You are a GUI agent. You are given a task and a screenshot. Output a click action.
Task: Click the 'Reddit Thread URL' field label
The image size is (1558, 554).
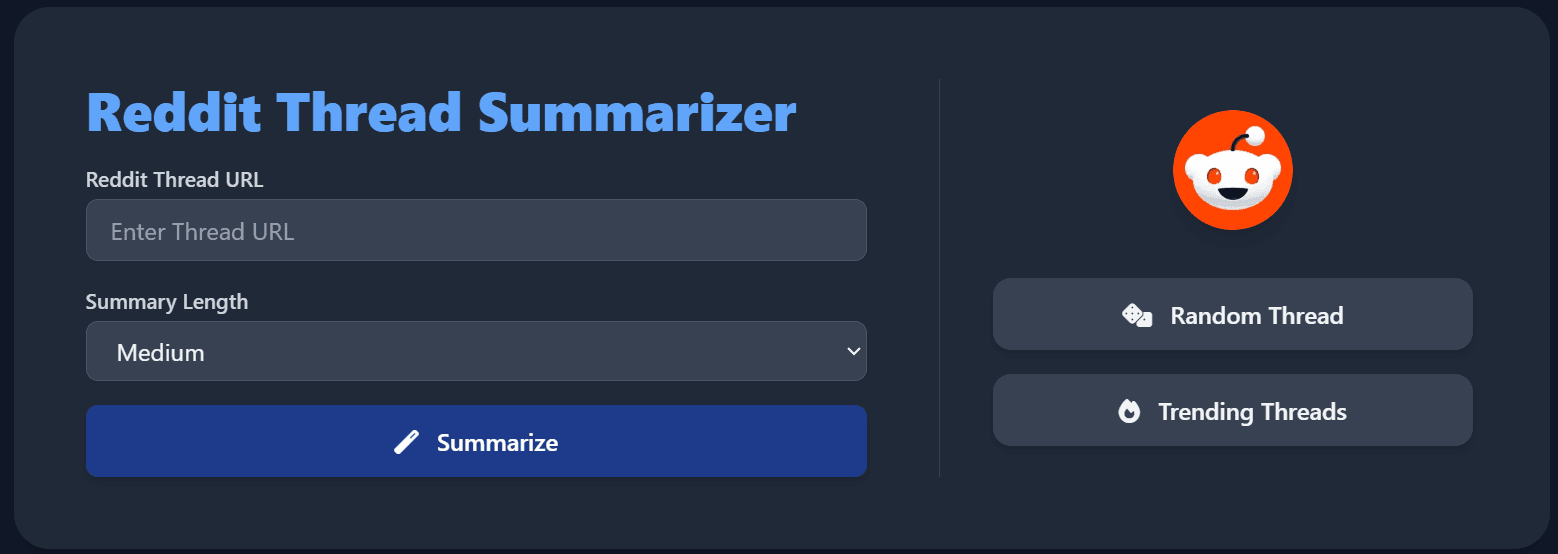tap(175, 180)
